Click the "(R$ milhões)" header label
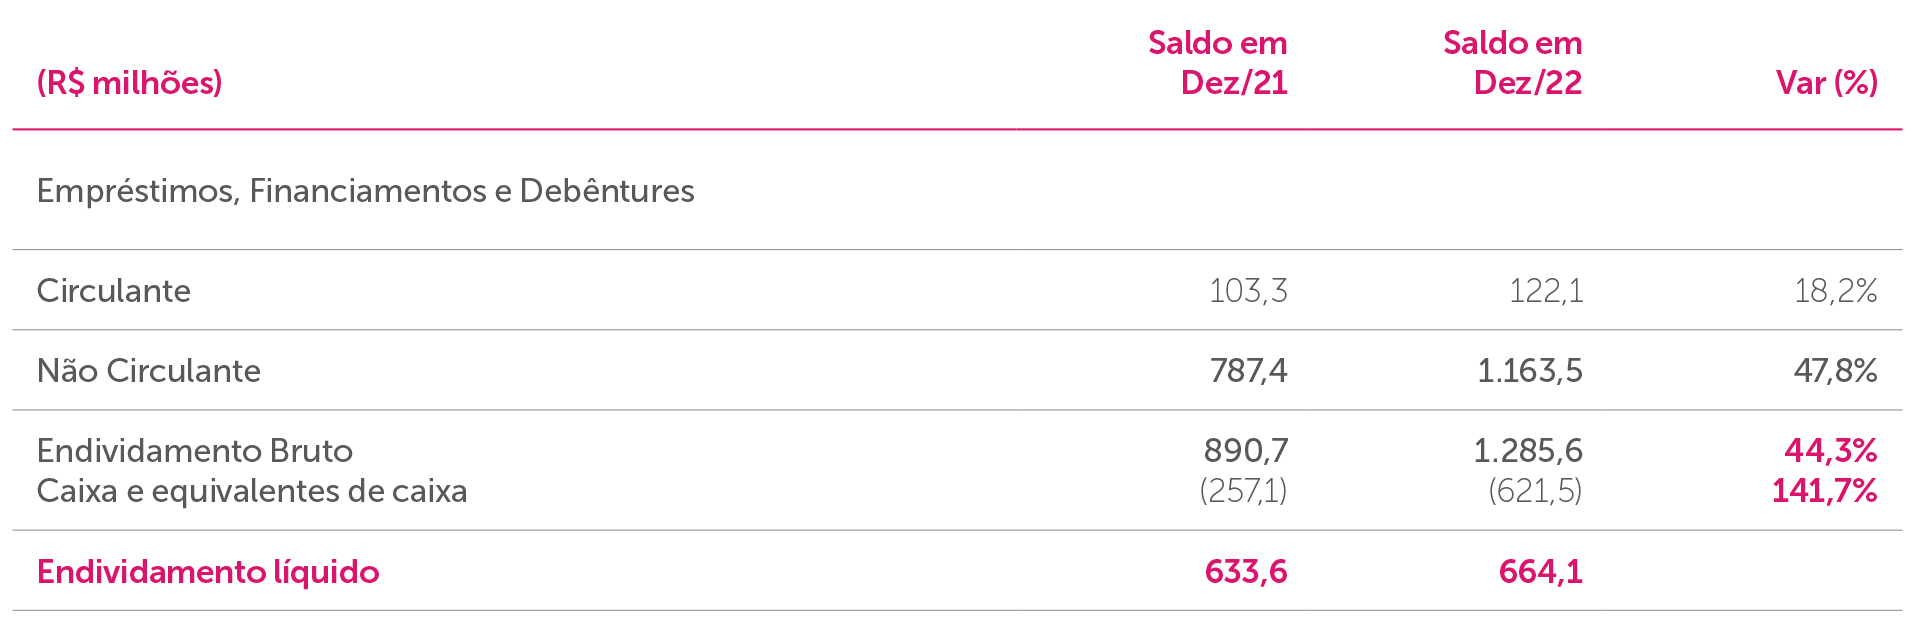This screenshot has width=1928, height=631. tap(129, 82)
